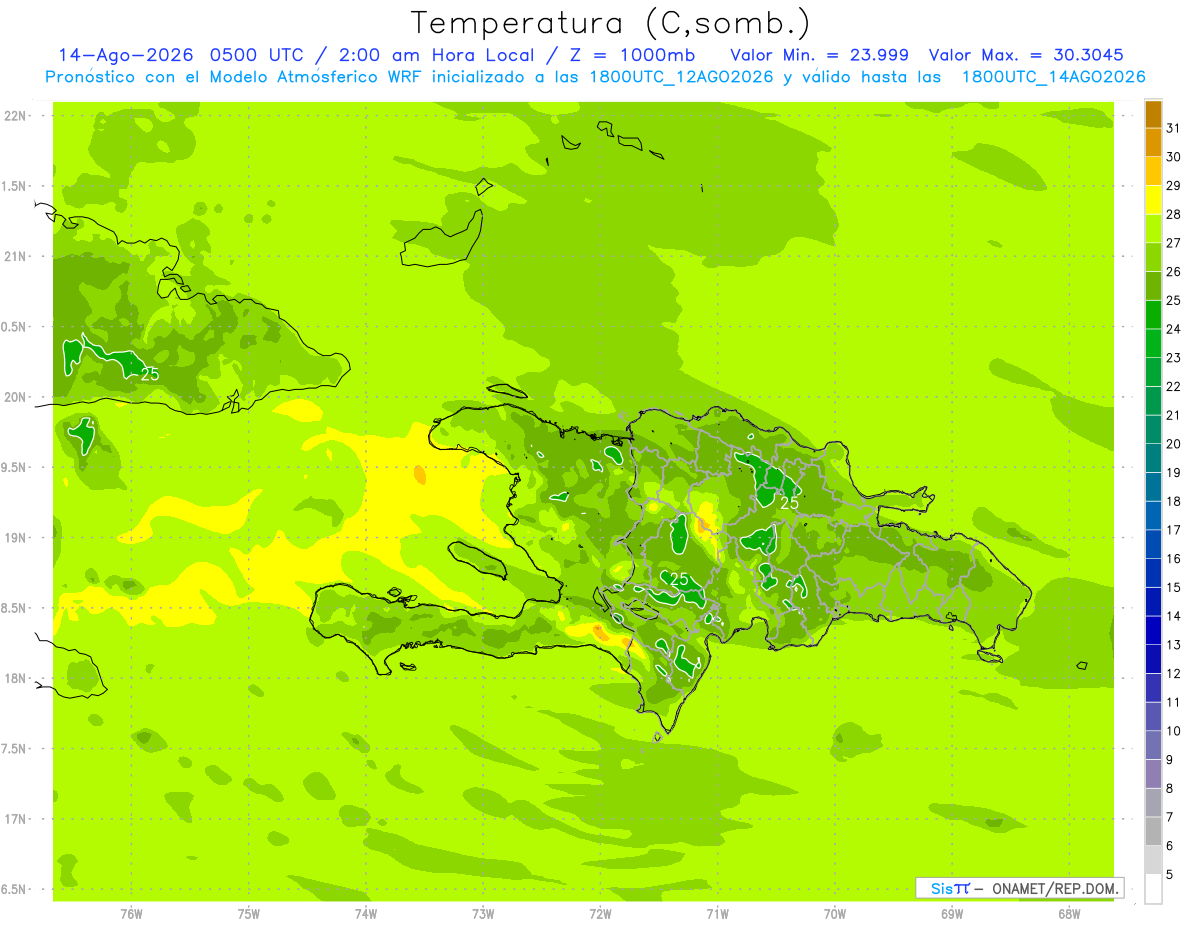Click the legend value label '20'
Viewport: 1200px width, 927px height.
[1173, 444]
